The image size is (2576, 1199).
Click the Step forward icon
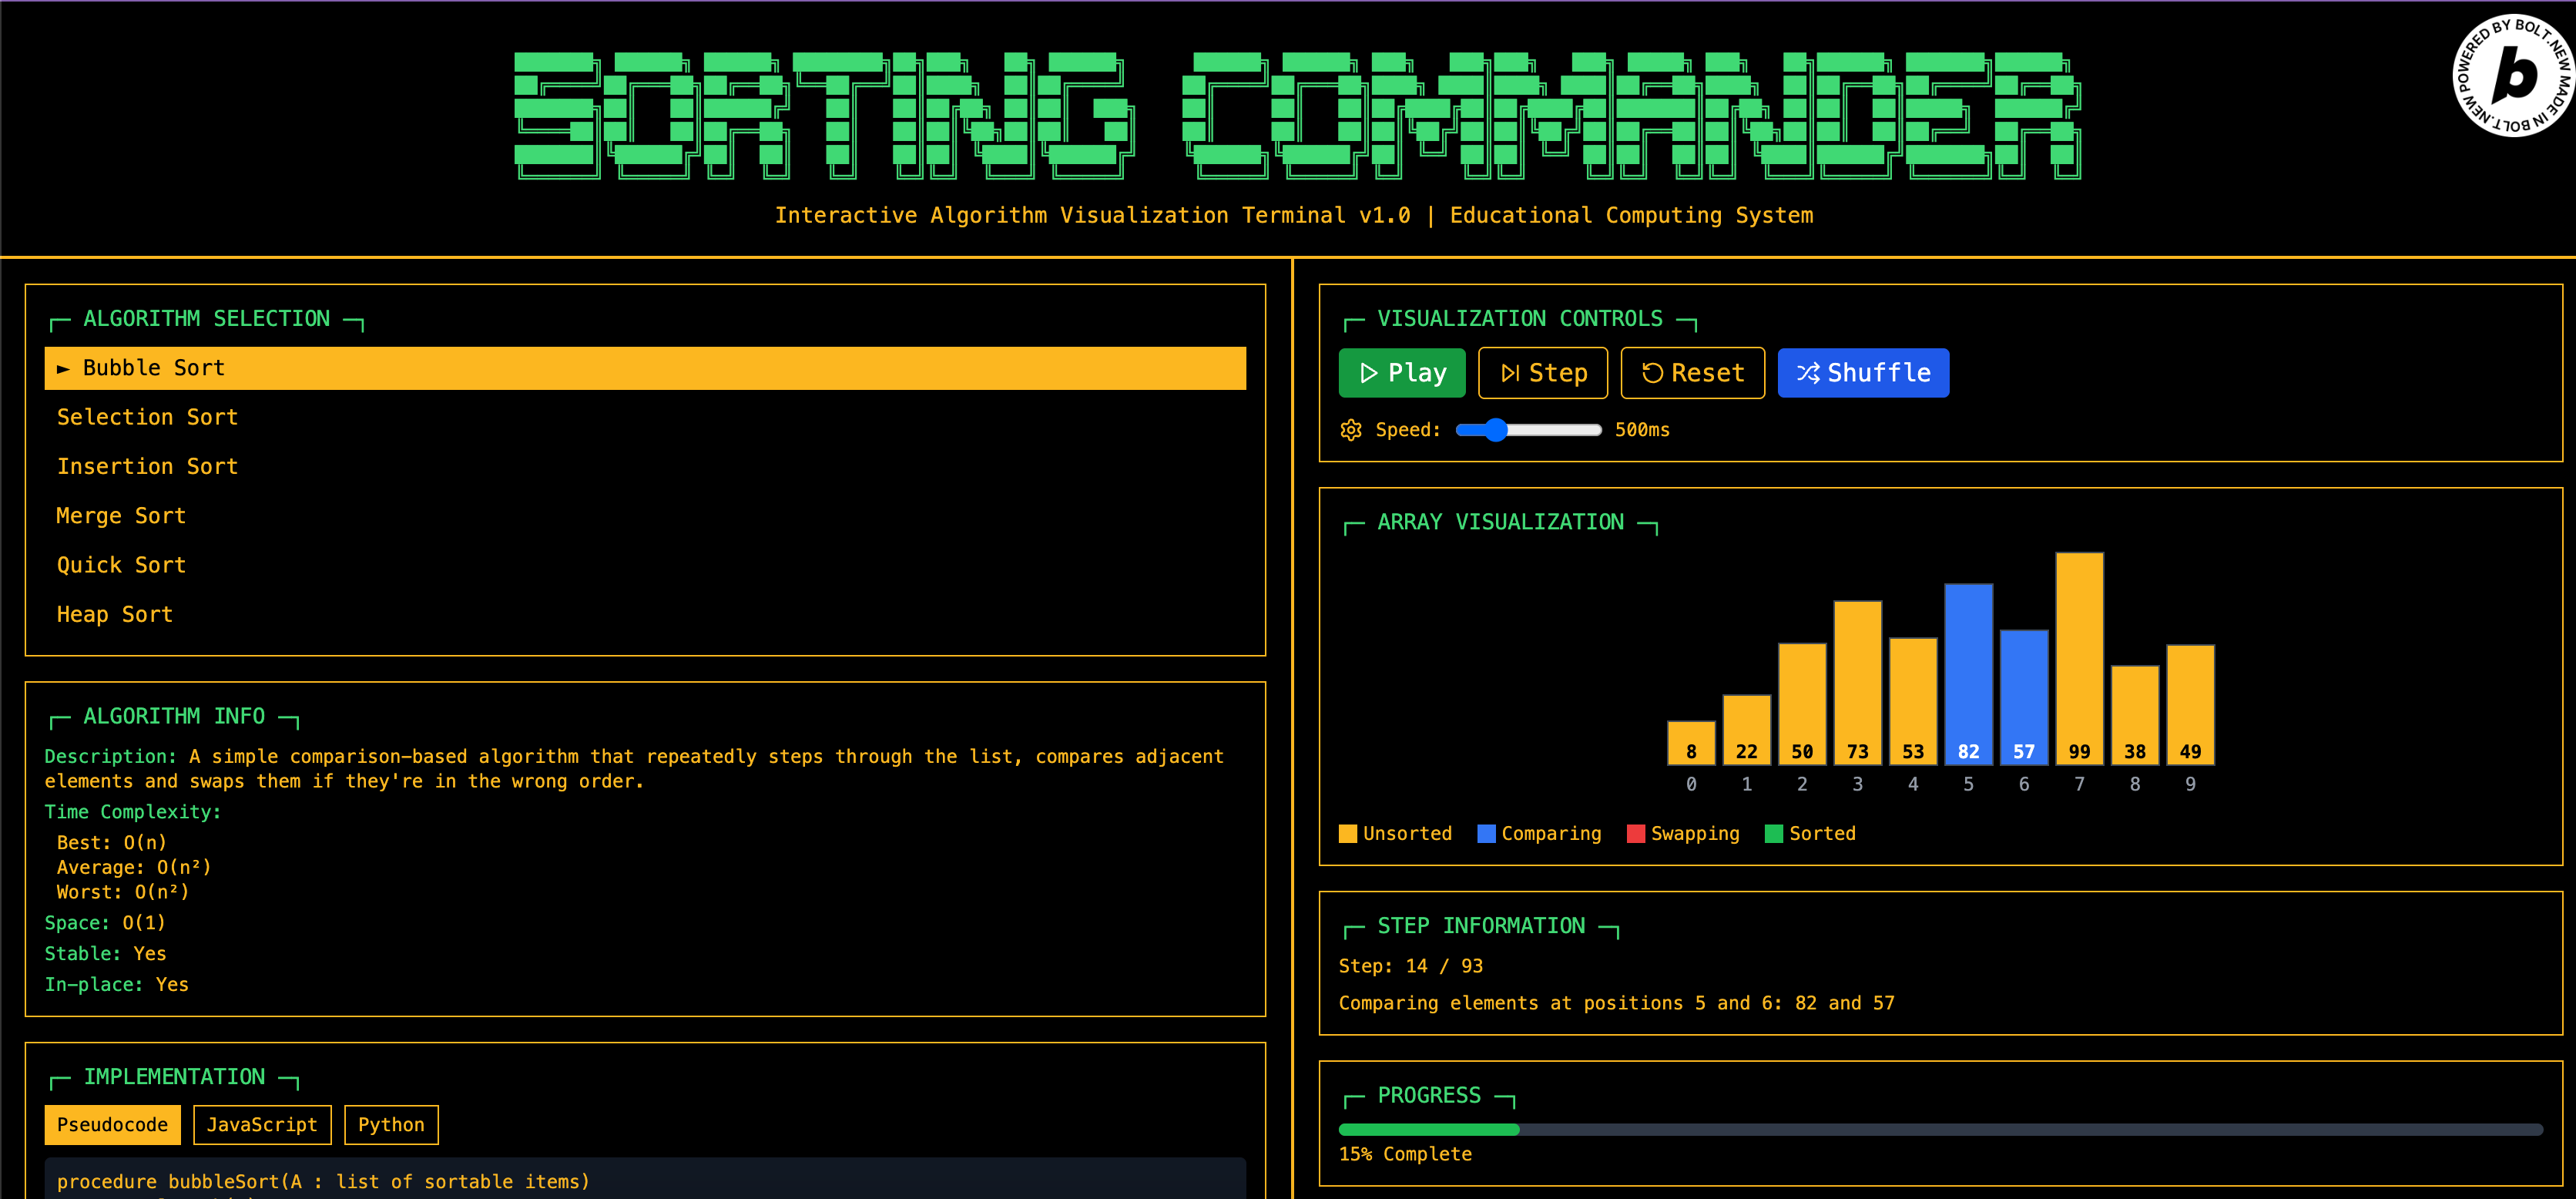tap(1510, 373)
